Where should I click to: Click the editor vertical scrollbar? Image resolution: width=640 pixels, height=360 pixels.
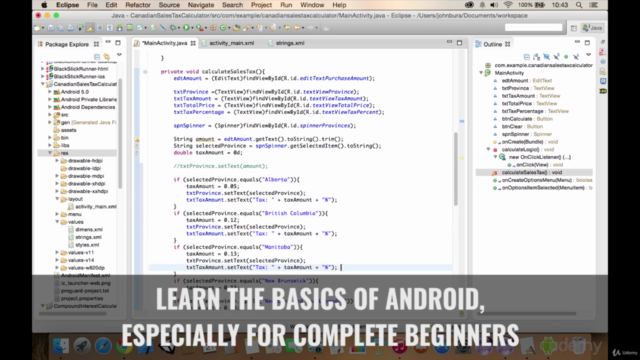(456, 168)
